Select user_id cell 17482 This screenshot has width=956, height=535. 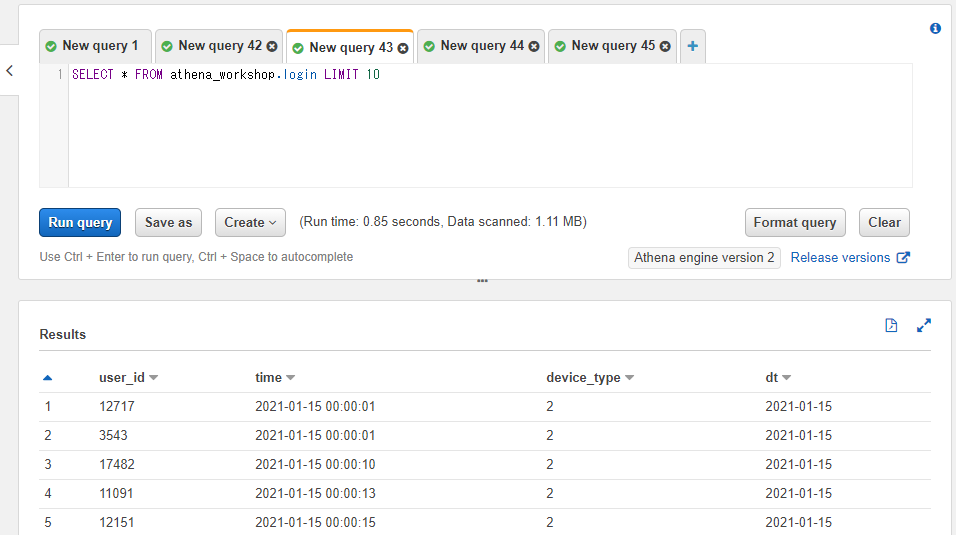coord(116,464)
